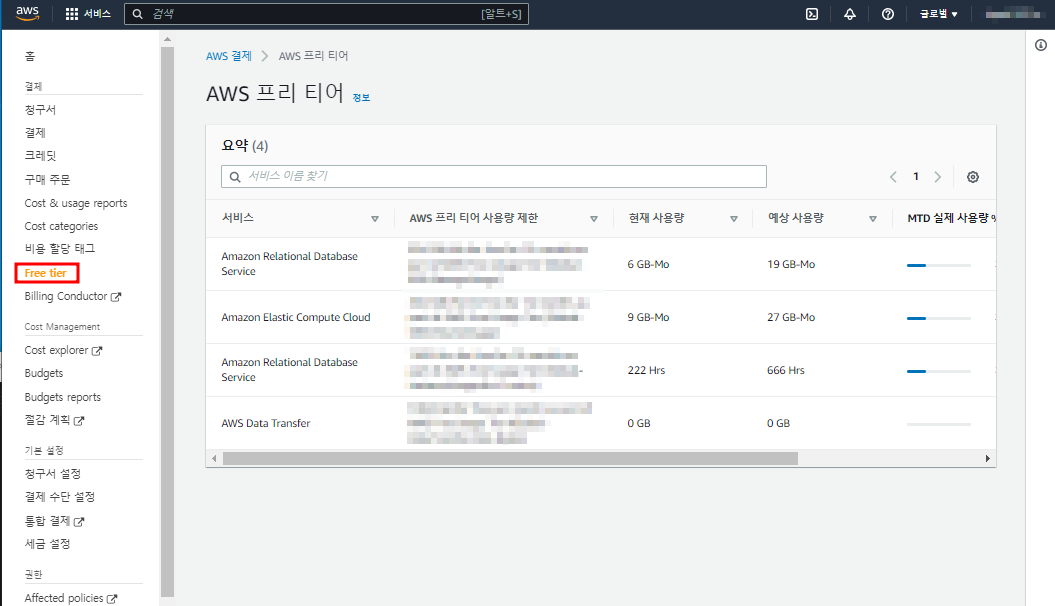
Task: Open Budgets in the sidebar
Action: click(x=44, y=373)
